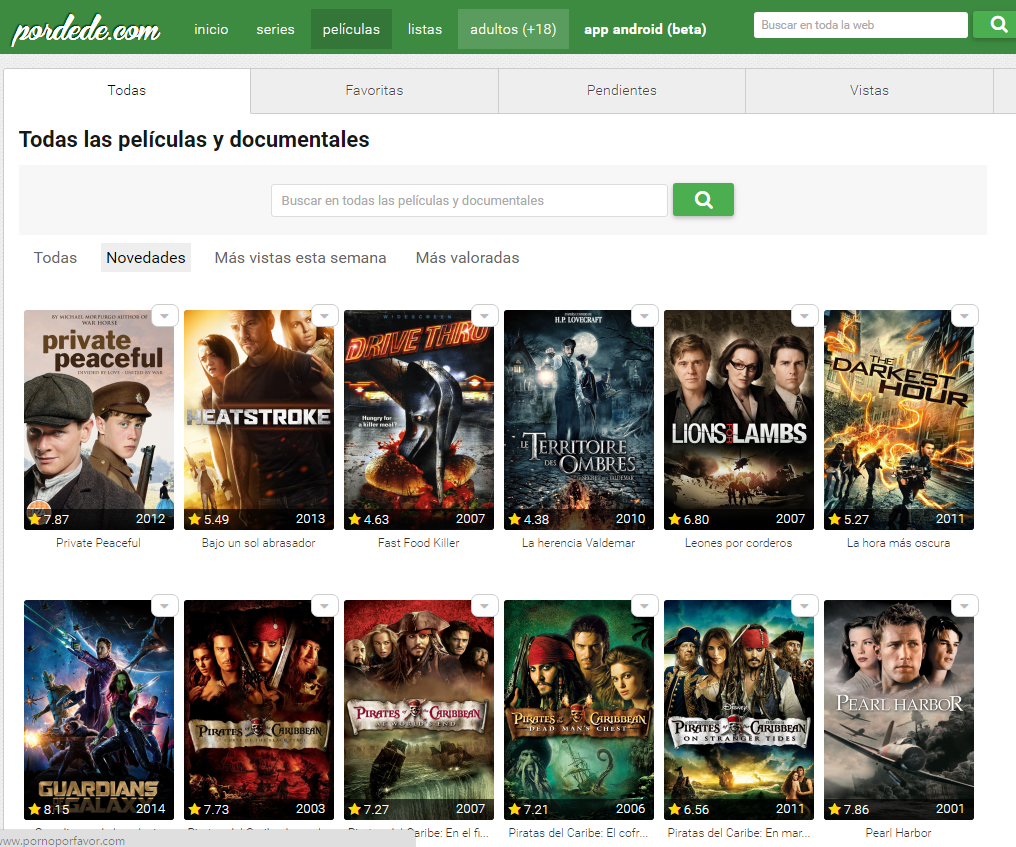Open dropdown on Le Territoire des Ombres poster

(645, 316)
